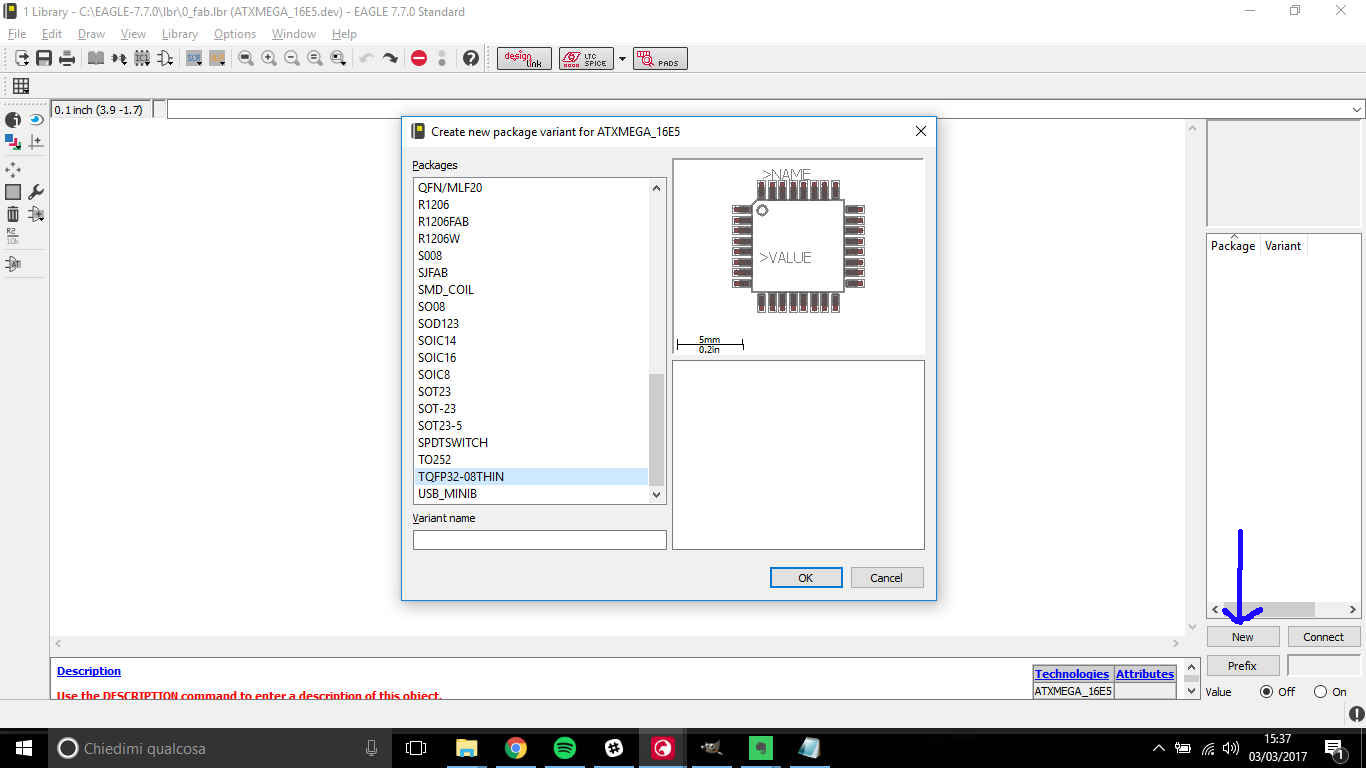This screenshot has height=768, width=1366.
Task: Open the Edit menu
Action: point(52,34)
